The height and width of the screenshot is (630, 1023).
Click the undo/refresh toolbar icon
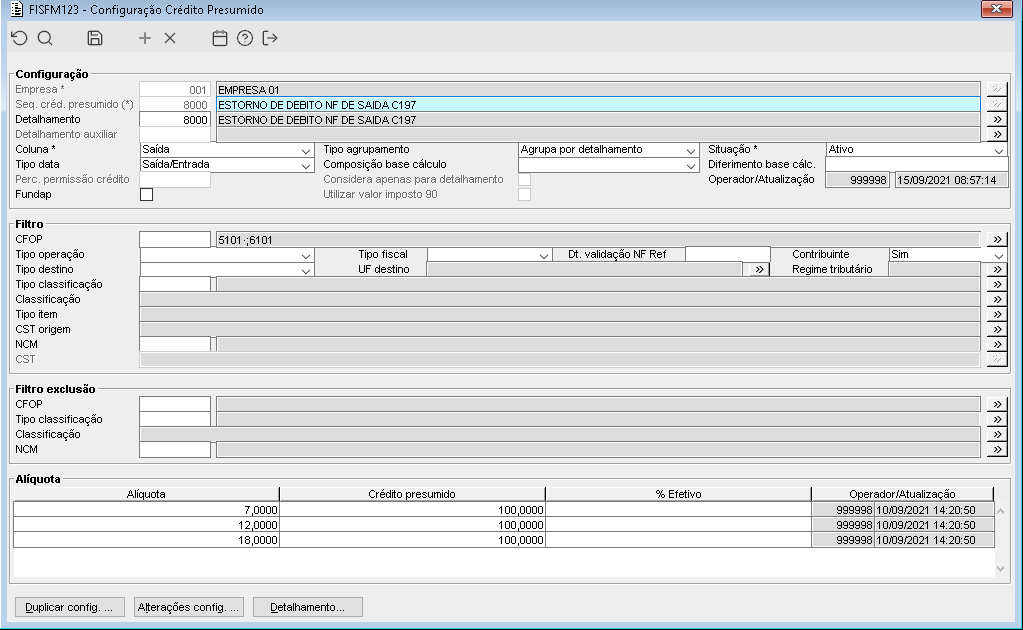[x=20, y=38]
